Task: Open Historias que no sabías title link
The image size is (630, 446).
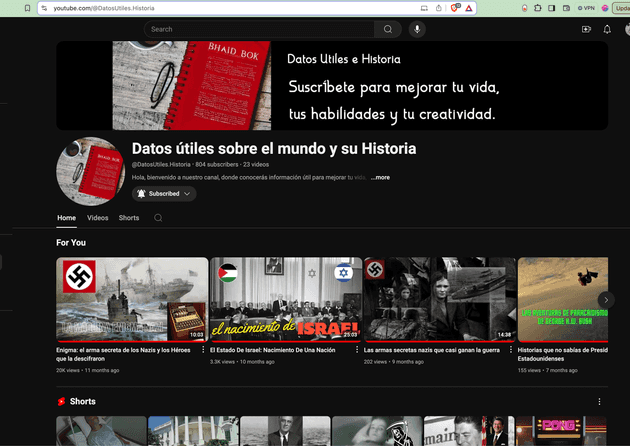Action: pos(562,354)
